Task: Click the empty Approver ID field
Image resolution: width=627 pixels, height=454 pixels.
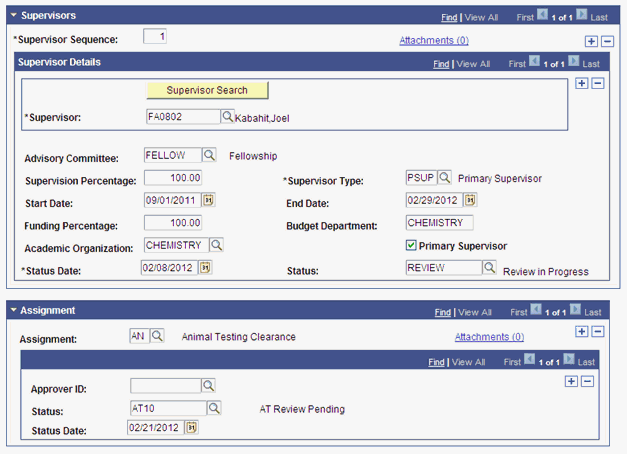Action: (166, 386)
